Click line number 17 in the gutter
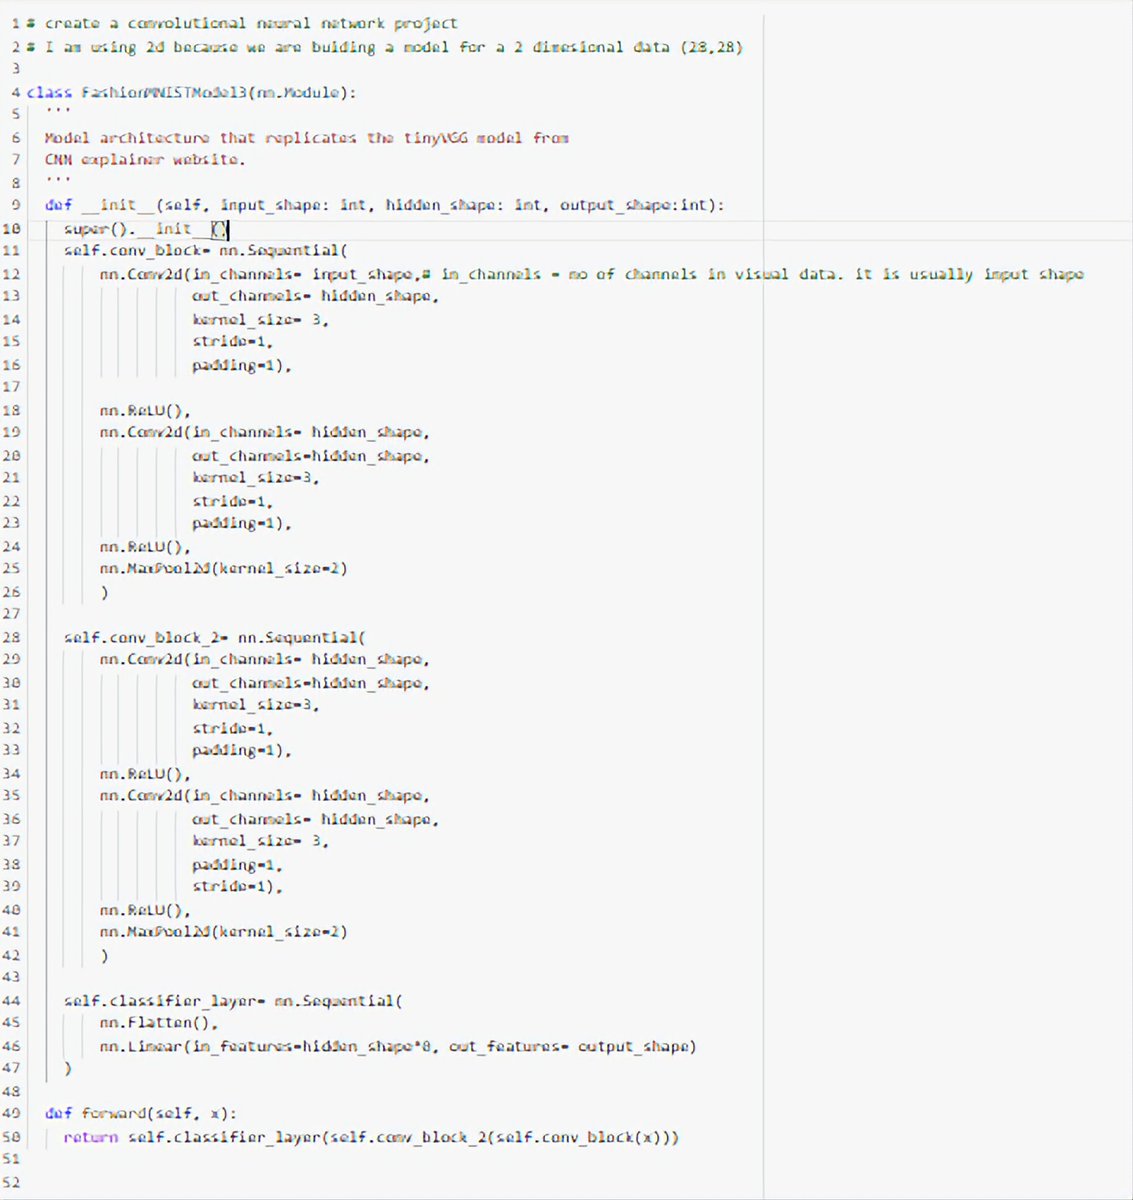1133x1200 pixels. 12,387
